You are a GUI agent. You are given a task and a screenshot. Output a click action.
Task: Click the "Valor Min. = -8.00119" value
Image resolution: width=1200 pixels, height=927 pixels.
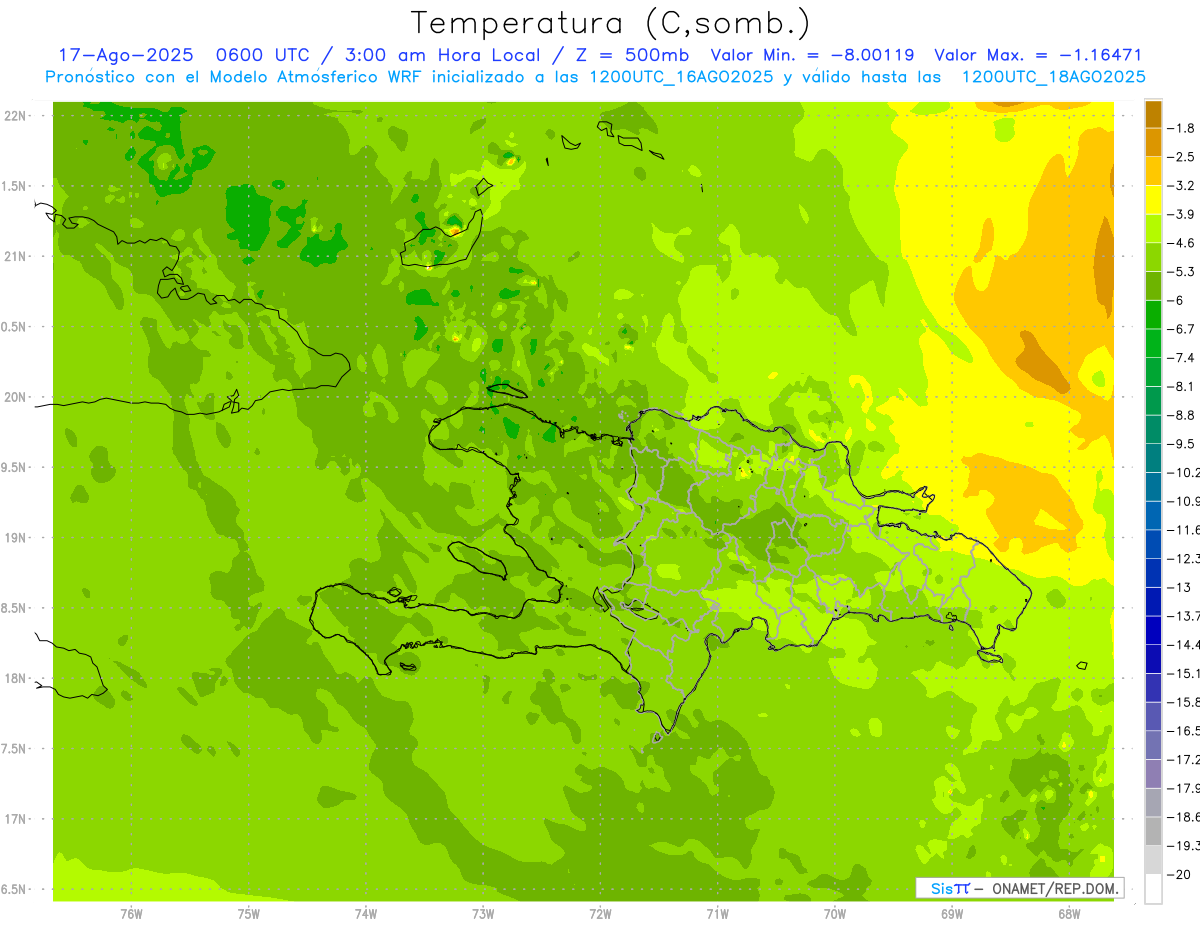coord(812,55)
